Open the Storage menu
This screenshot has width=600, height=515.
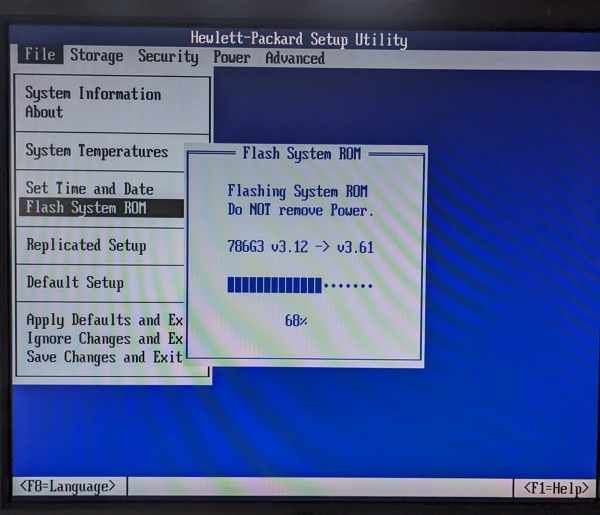pyautogui.click(x=96, y=56)
